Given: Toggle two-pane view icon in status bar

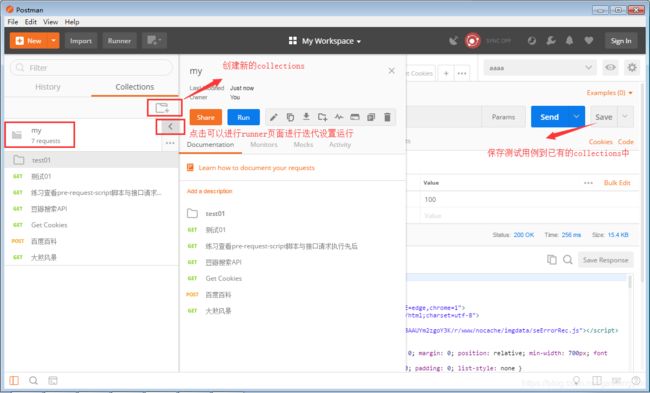Looking at the screenshot, I should point(597,381).
